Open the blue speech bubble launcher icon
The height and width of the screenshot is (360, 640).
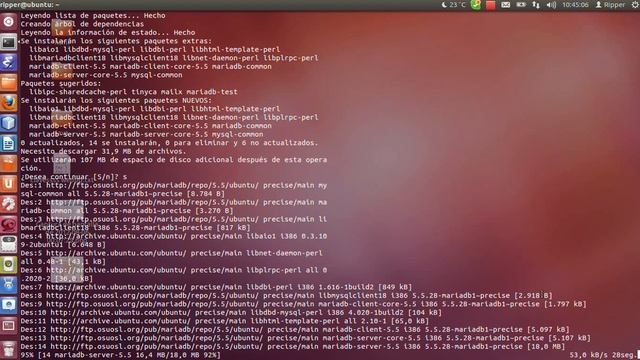(x=9, y=305)
